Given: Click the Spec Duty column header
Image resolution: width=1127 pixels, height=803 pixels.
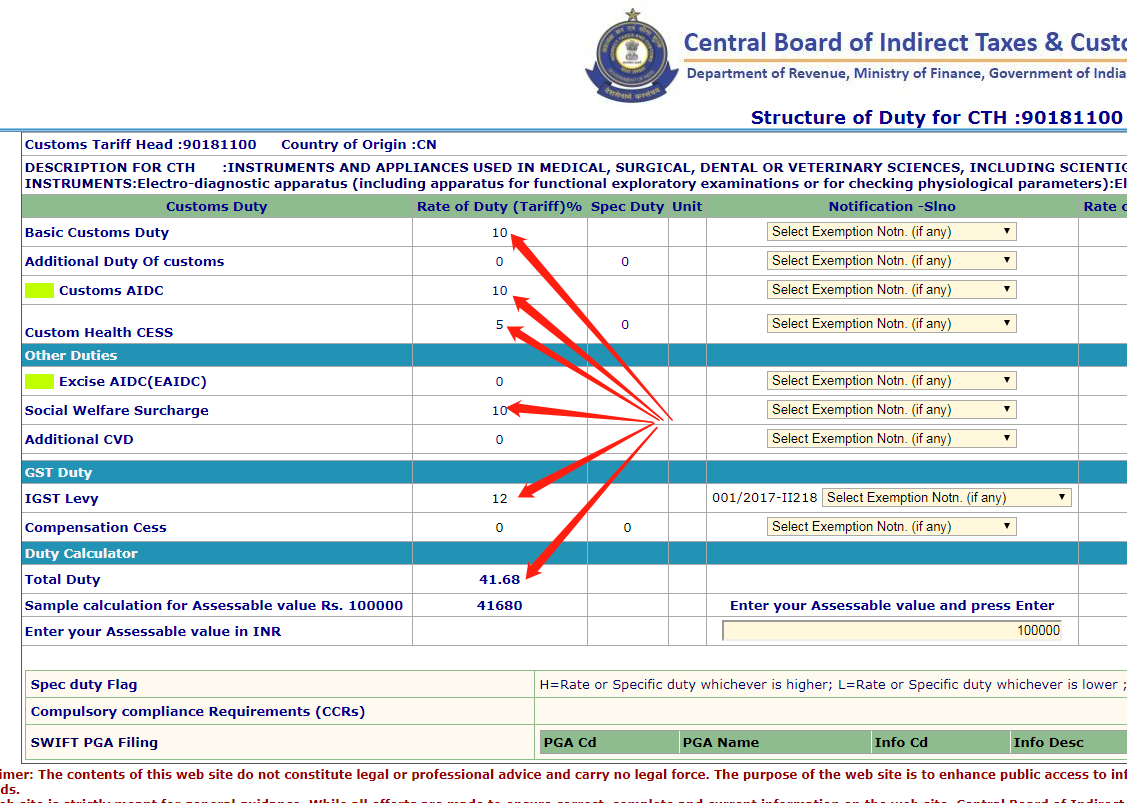Looking at the screenshot, I should click(x=627, y=206).
